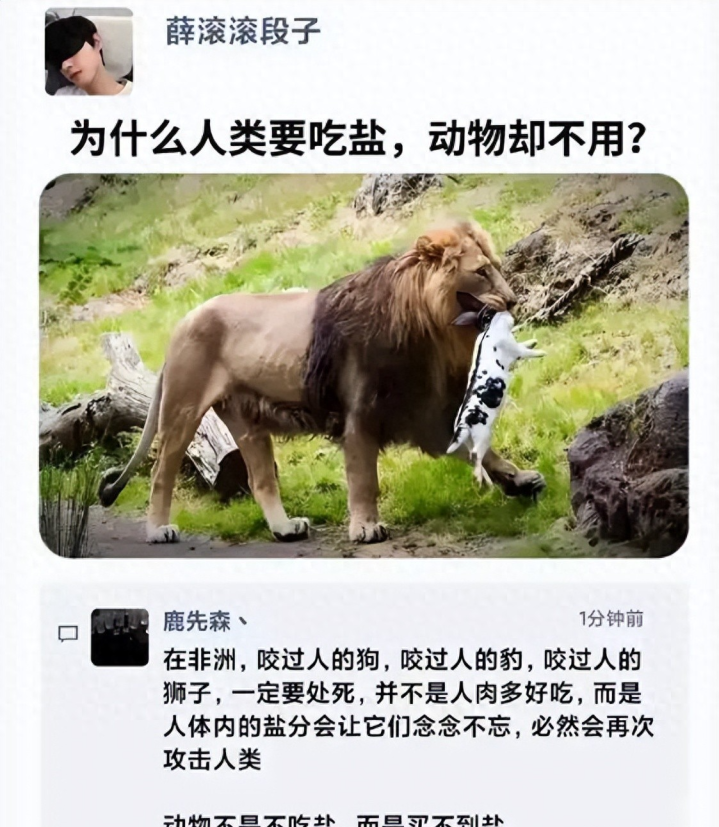Open the 薛滚滚段子 account name
Image resolution: width=719 pixels, height=827 pixels.
click(243, 31)
